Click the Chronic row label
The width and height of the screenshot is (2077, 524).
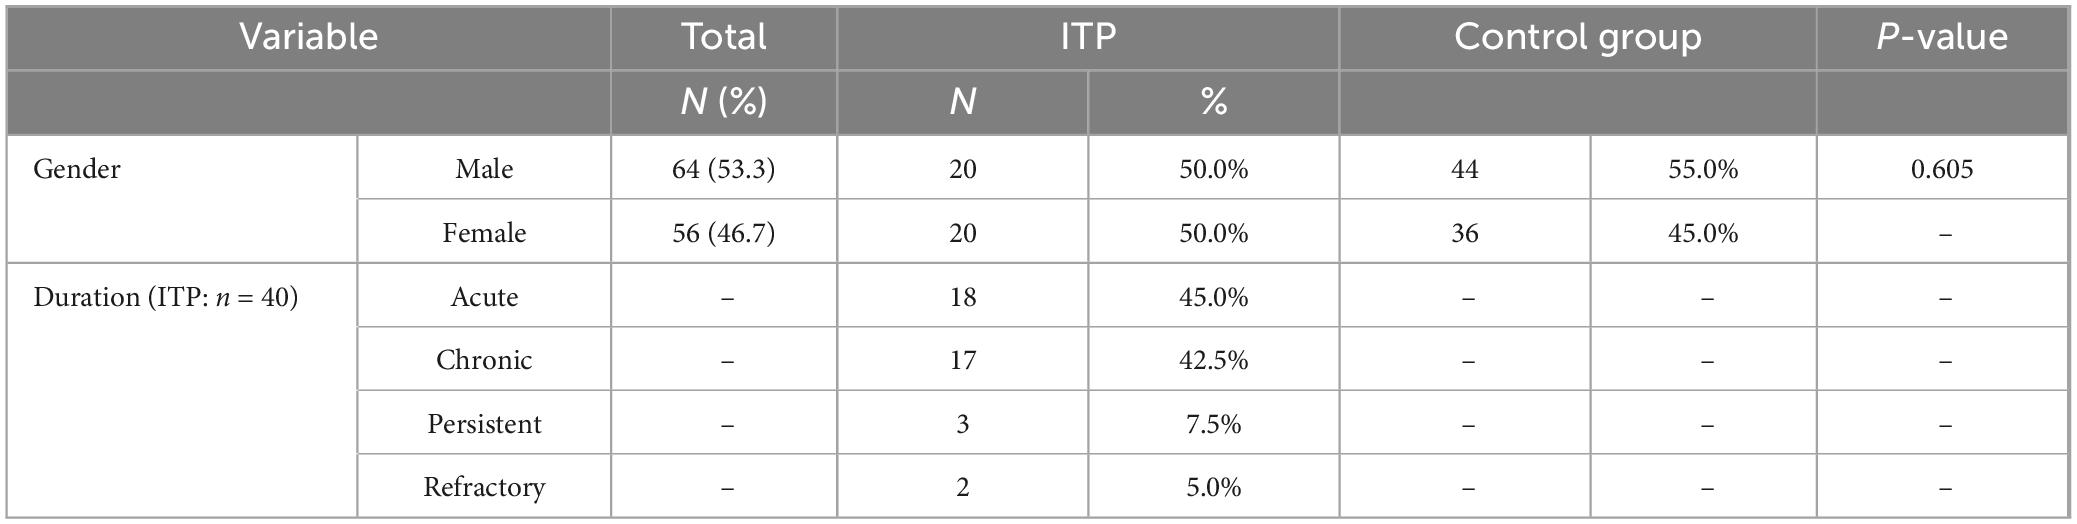click(x=484, y=360)
